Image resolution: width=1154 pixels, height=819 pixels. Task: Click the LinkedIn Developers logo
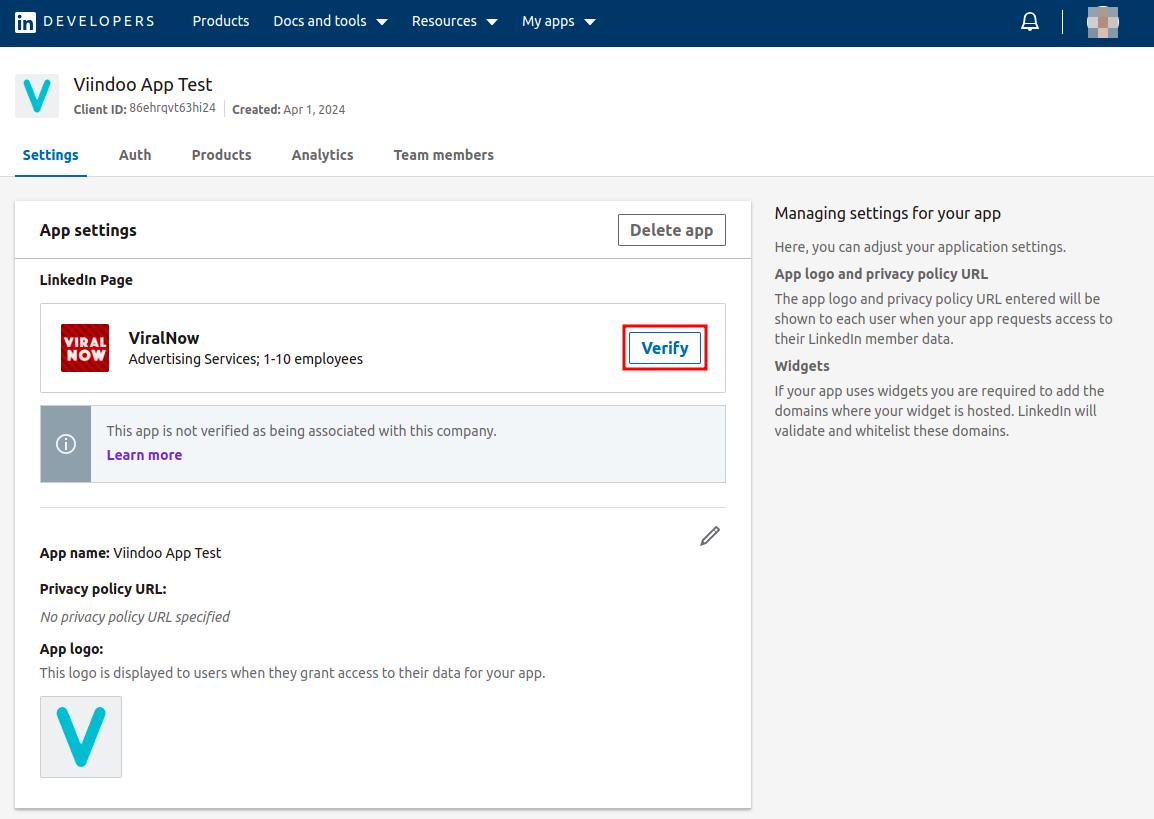(85, 21)
